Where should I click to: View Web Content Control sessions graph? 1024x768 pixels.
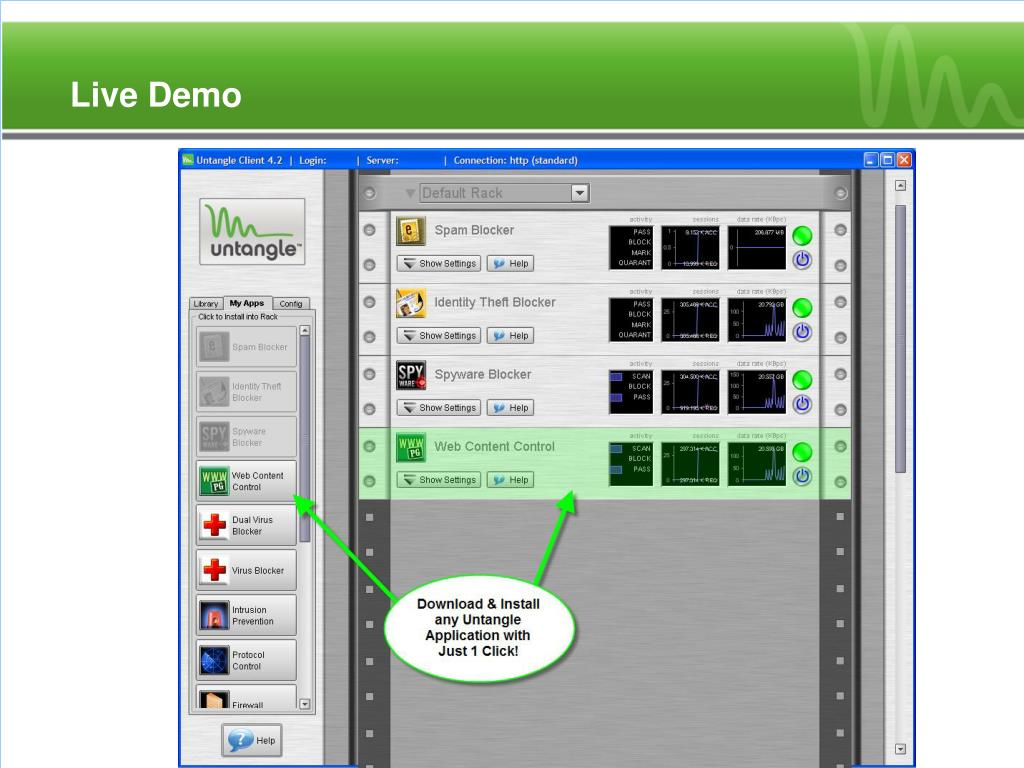tap(690, 464)
